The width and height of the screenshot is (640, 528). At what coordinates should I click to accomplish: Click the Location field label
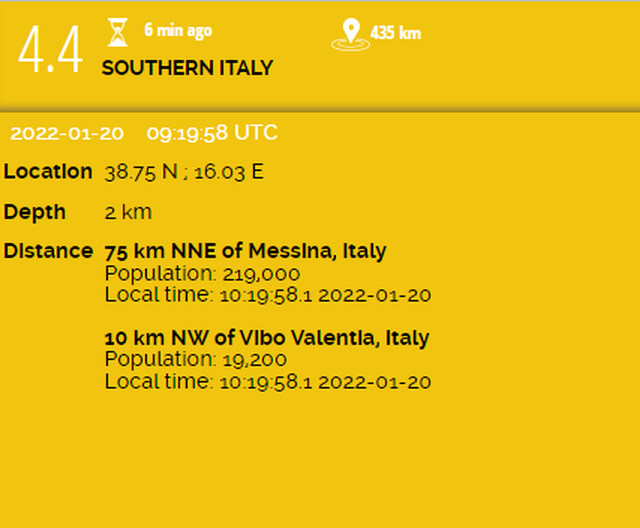(x=48, y=171)
